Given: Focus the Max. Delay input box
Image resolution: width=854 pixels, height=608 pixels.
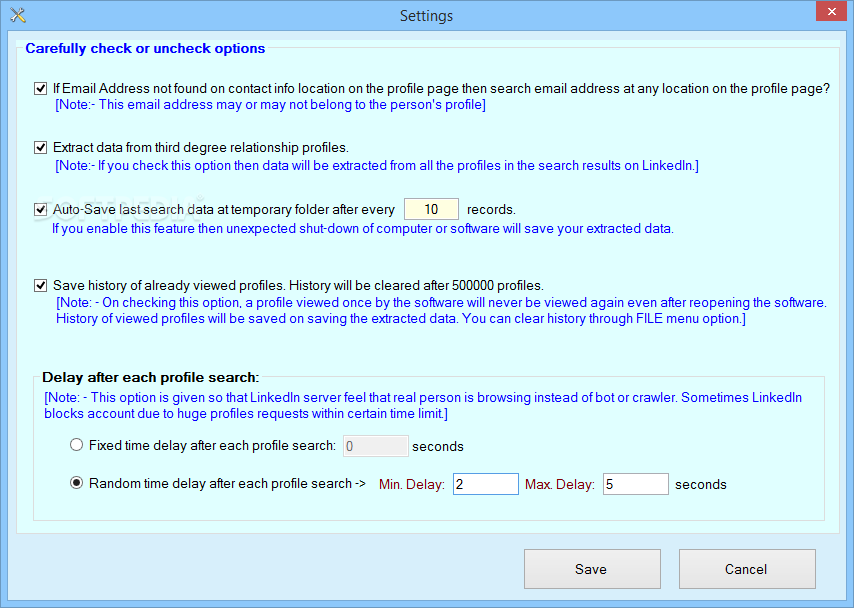Looking at the screenshot, I should click(636, 484).
